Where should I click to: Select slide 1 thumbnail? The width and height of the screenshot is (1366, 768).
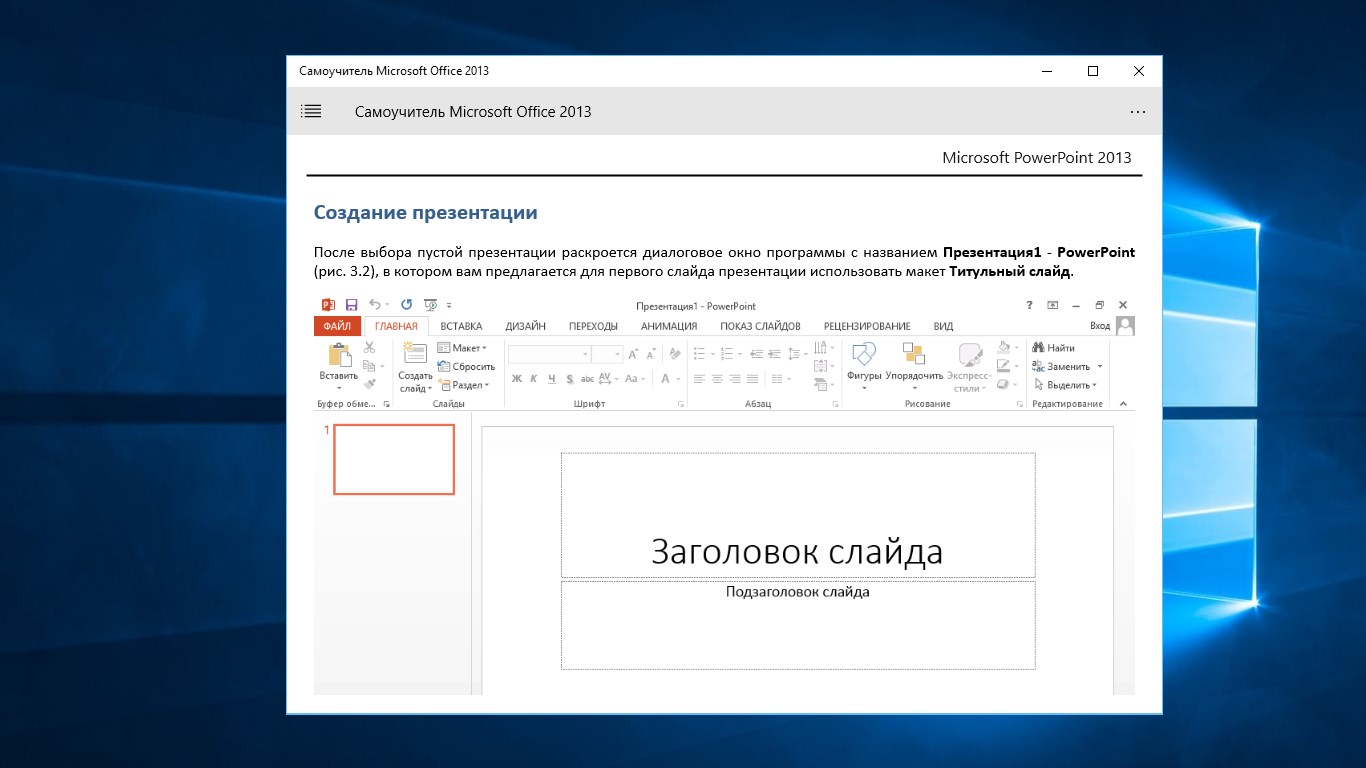pyautogui.click(x=394, y=459)
